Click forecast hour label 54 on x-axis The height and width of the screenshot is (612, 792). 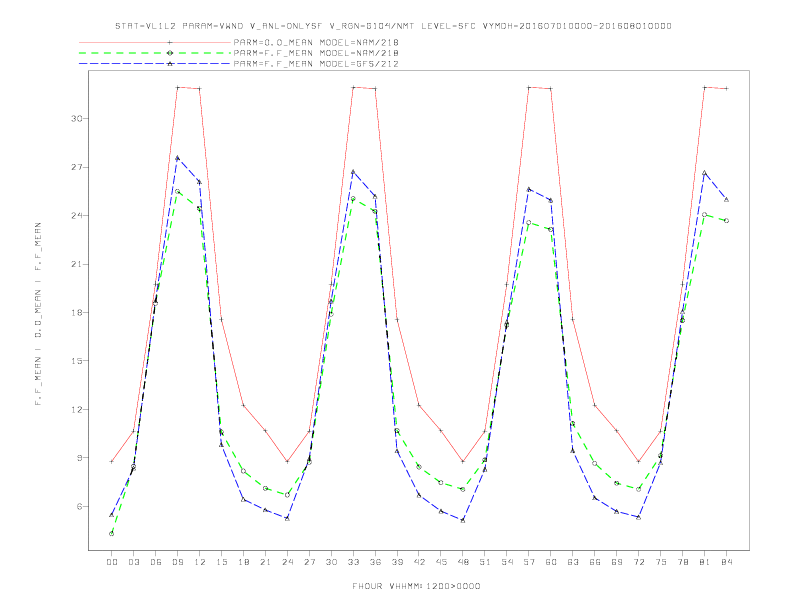507,562
